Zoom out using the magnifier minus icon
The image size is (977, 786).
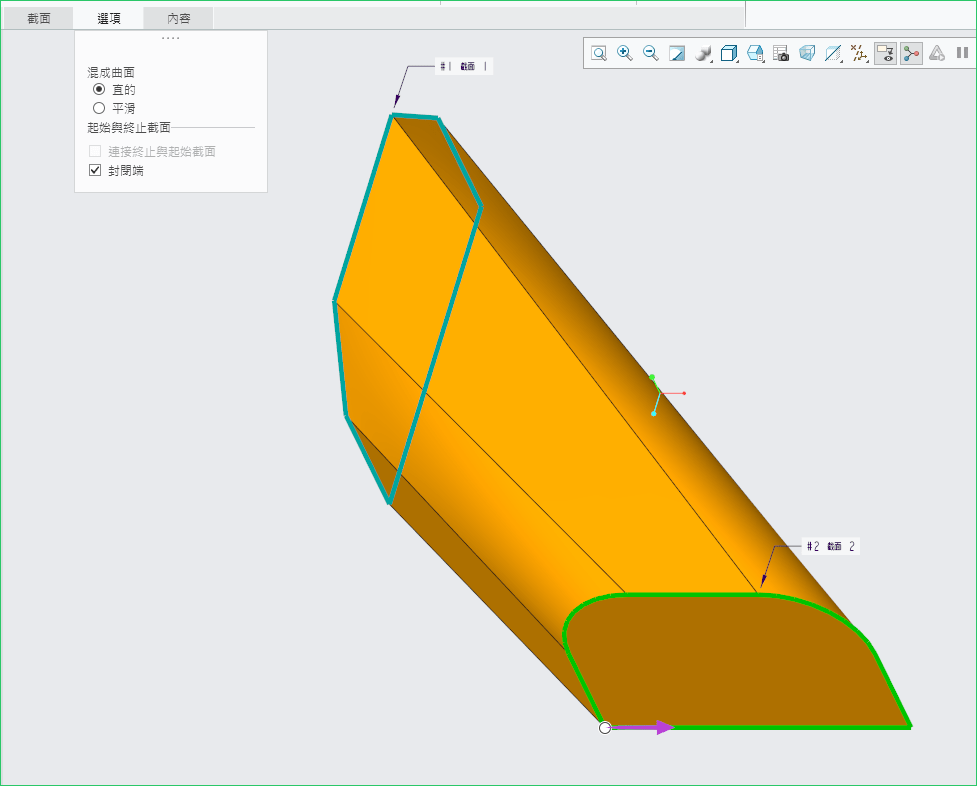coord(651,53)
